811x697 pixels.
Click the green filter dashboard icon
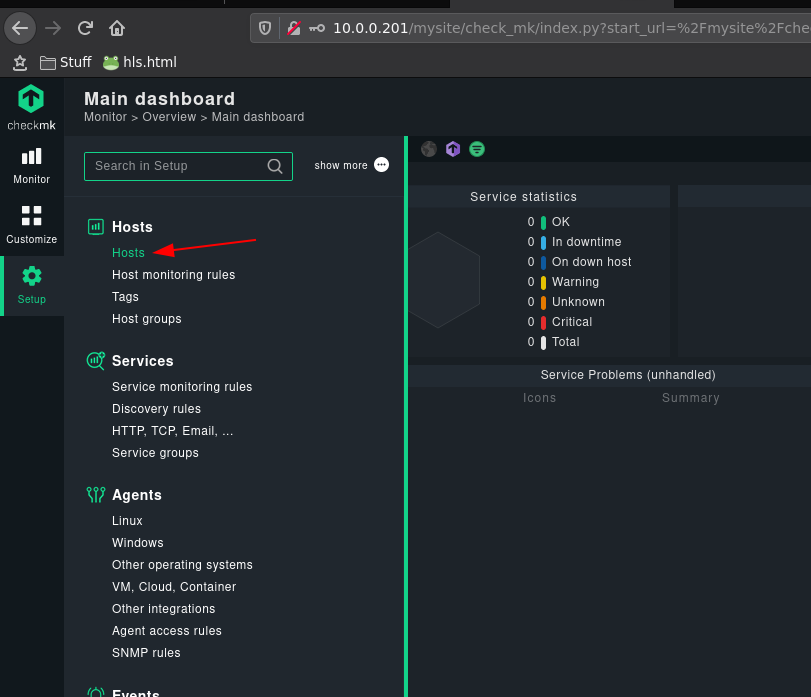477,149
